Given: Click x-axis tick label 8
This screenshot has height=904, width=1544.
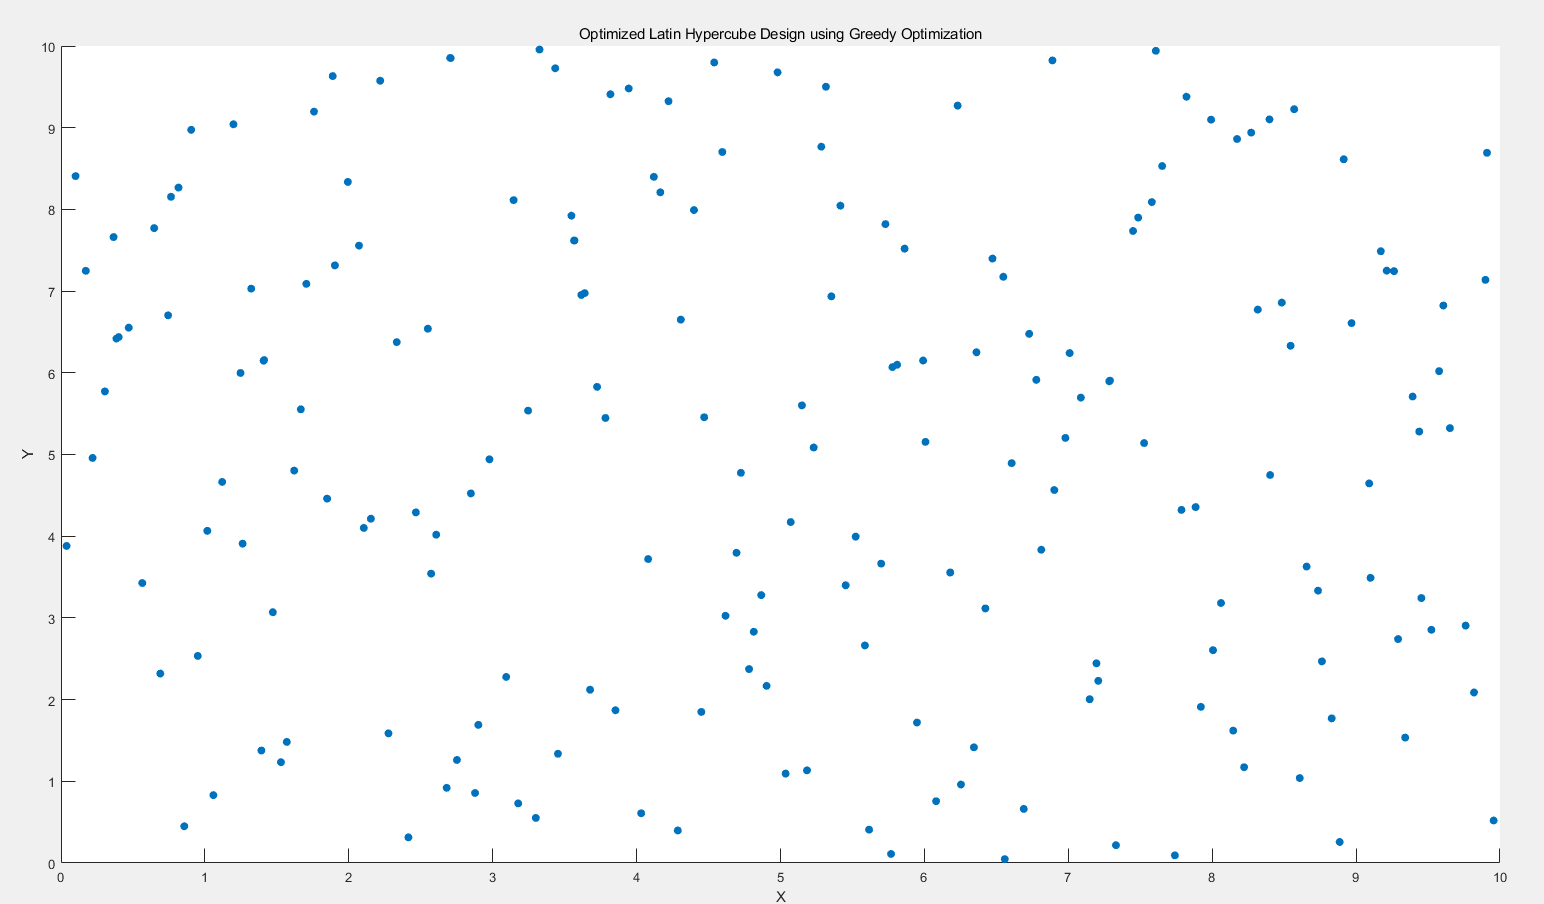Looking at the screenshot, I should coord(1213,877).
